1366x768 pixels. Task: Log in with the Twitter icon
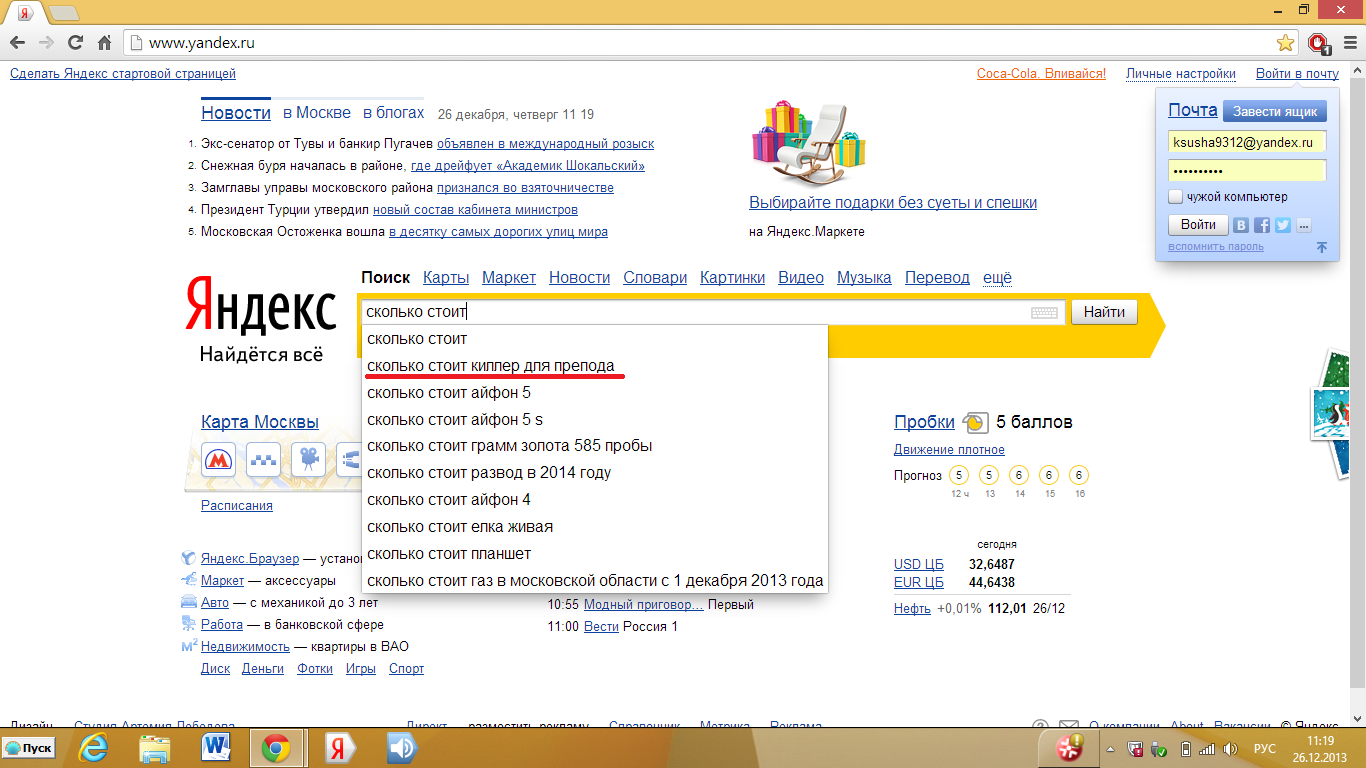(1282, 225)
